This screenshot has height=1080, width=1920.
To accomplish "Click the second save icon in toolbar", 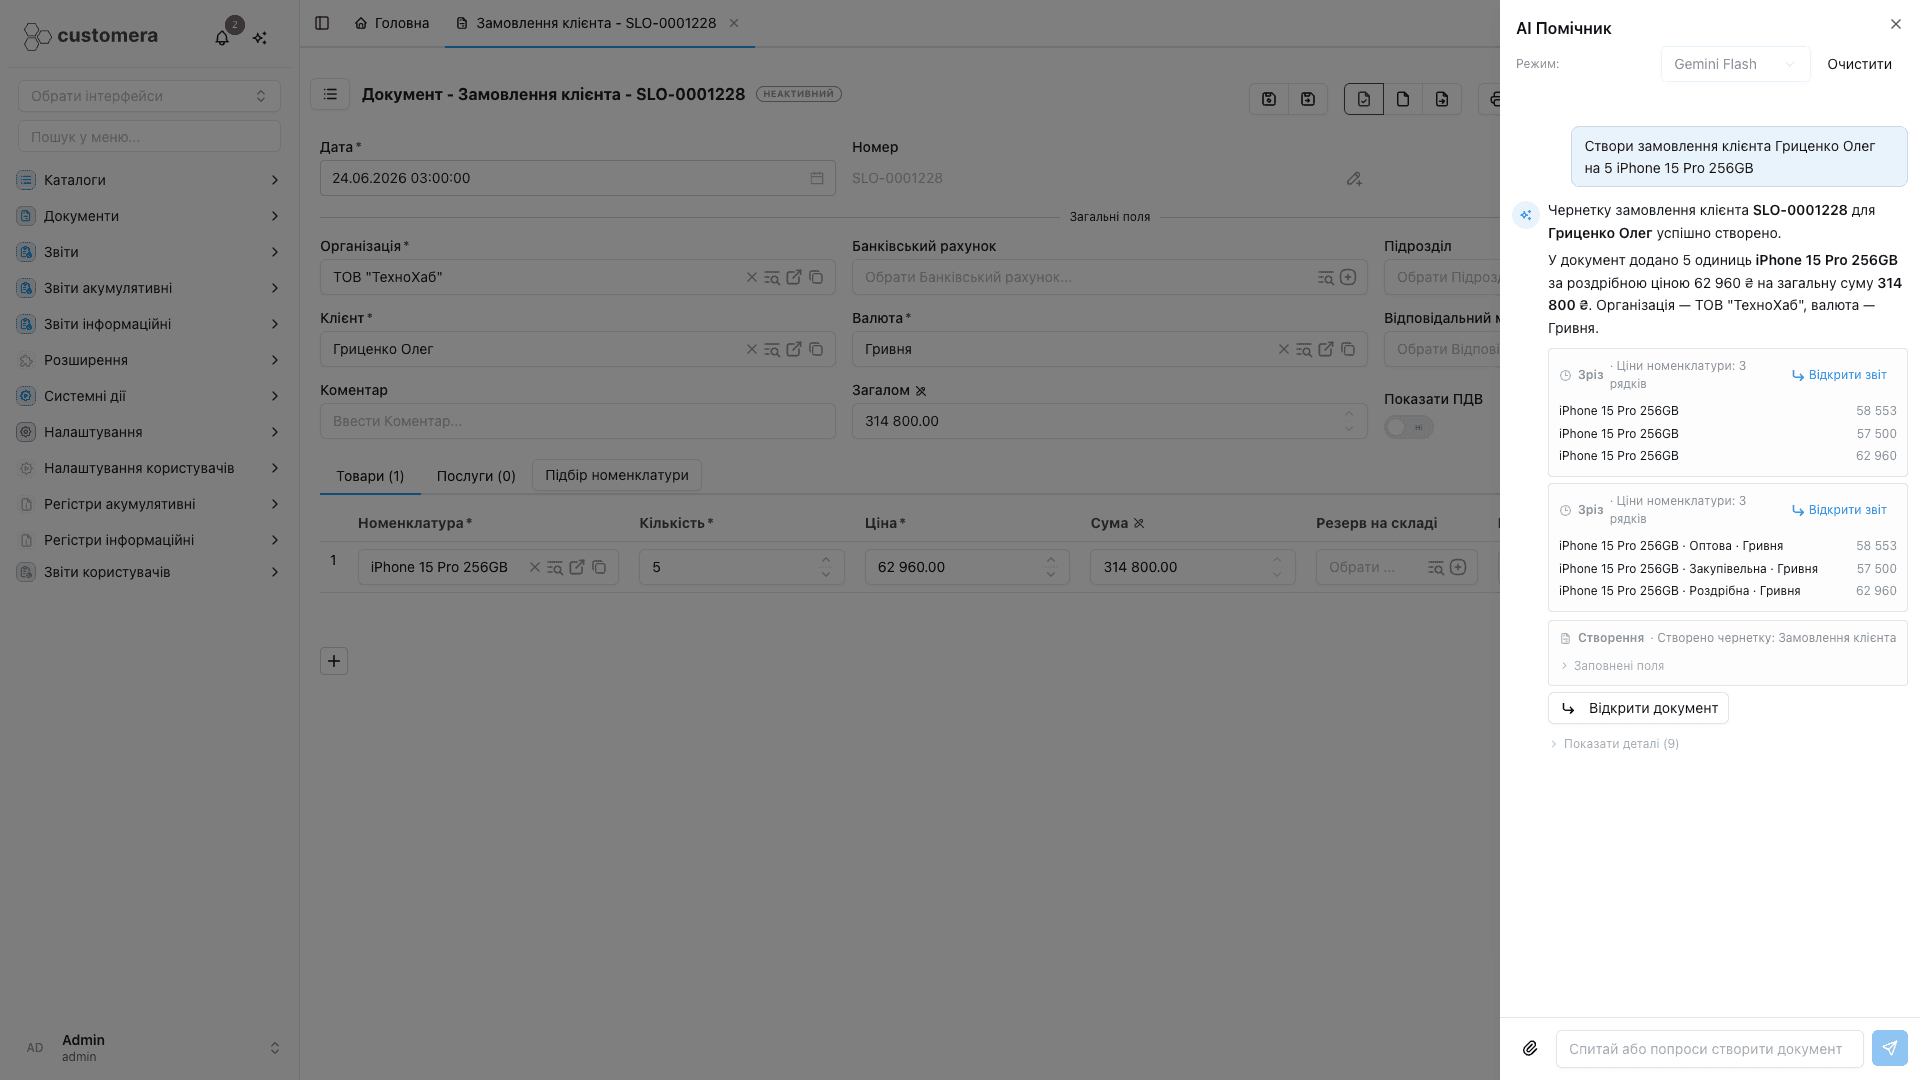I will point(1308,99).
